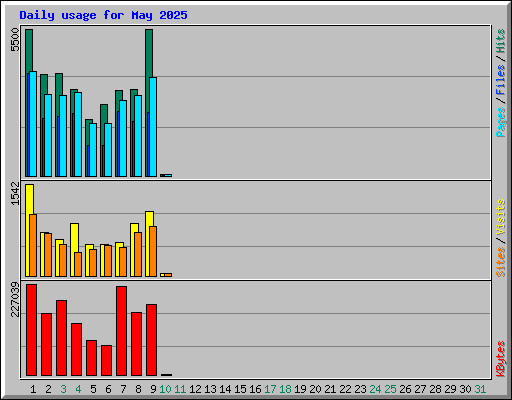This screenshot has height=400, width=512.
Task: Click the red KBytes bar for day 1
Action: 31,330
